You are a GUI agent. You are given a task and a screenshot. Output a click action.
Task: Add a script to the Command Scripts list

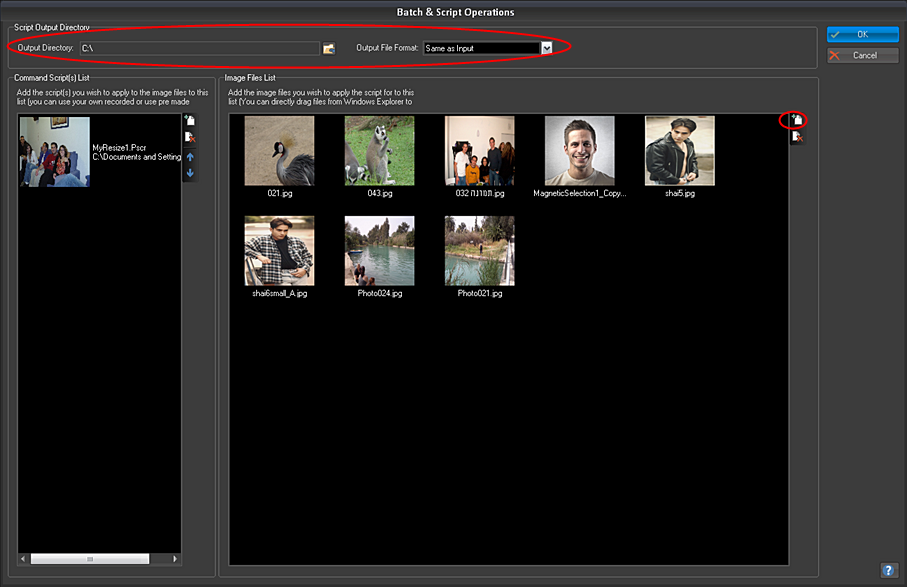click(x=190, y=121)
